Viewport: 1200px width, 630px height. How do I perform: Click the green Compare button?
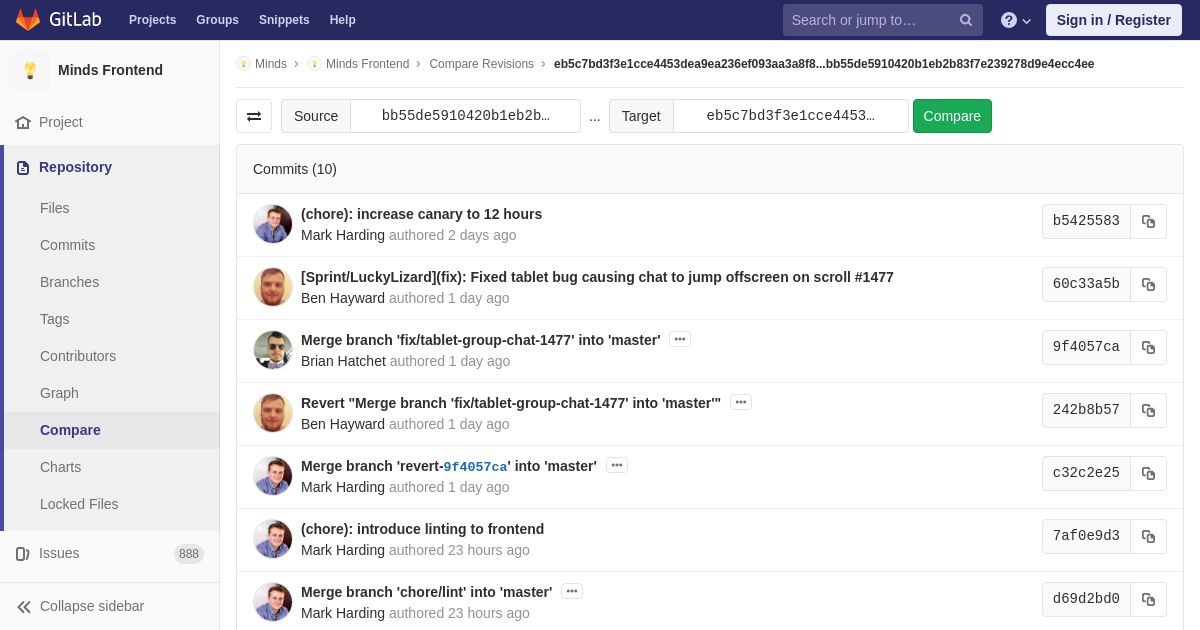952,116
